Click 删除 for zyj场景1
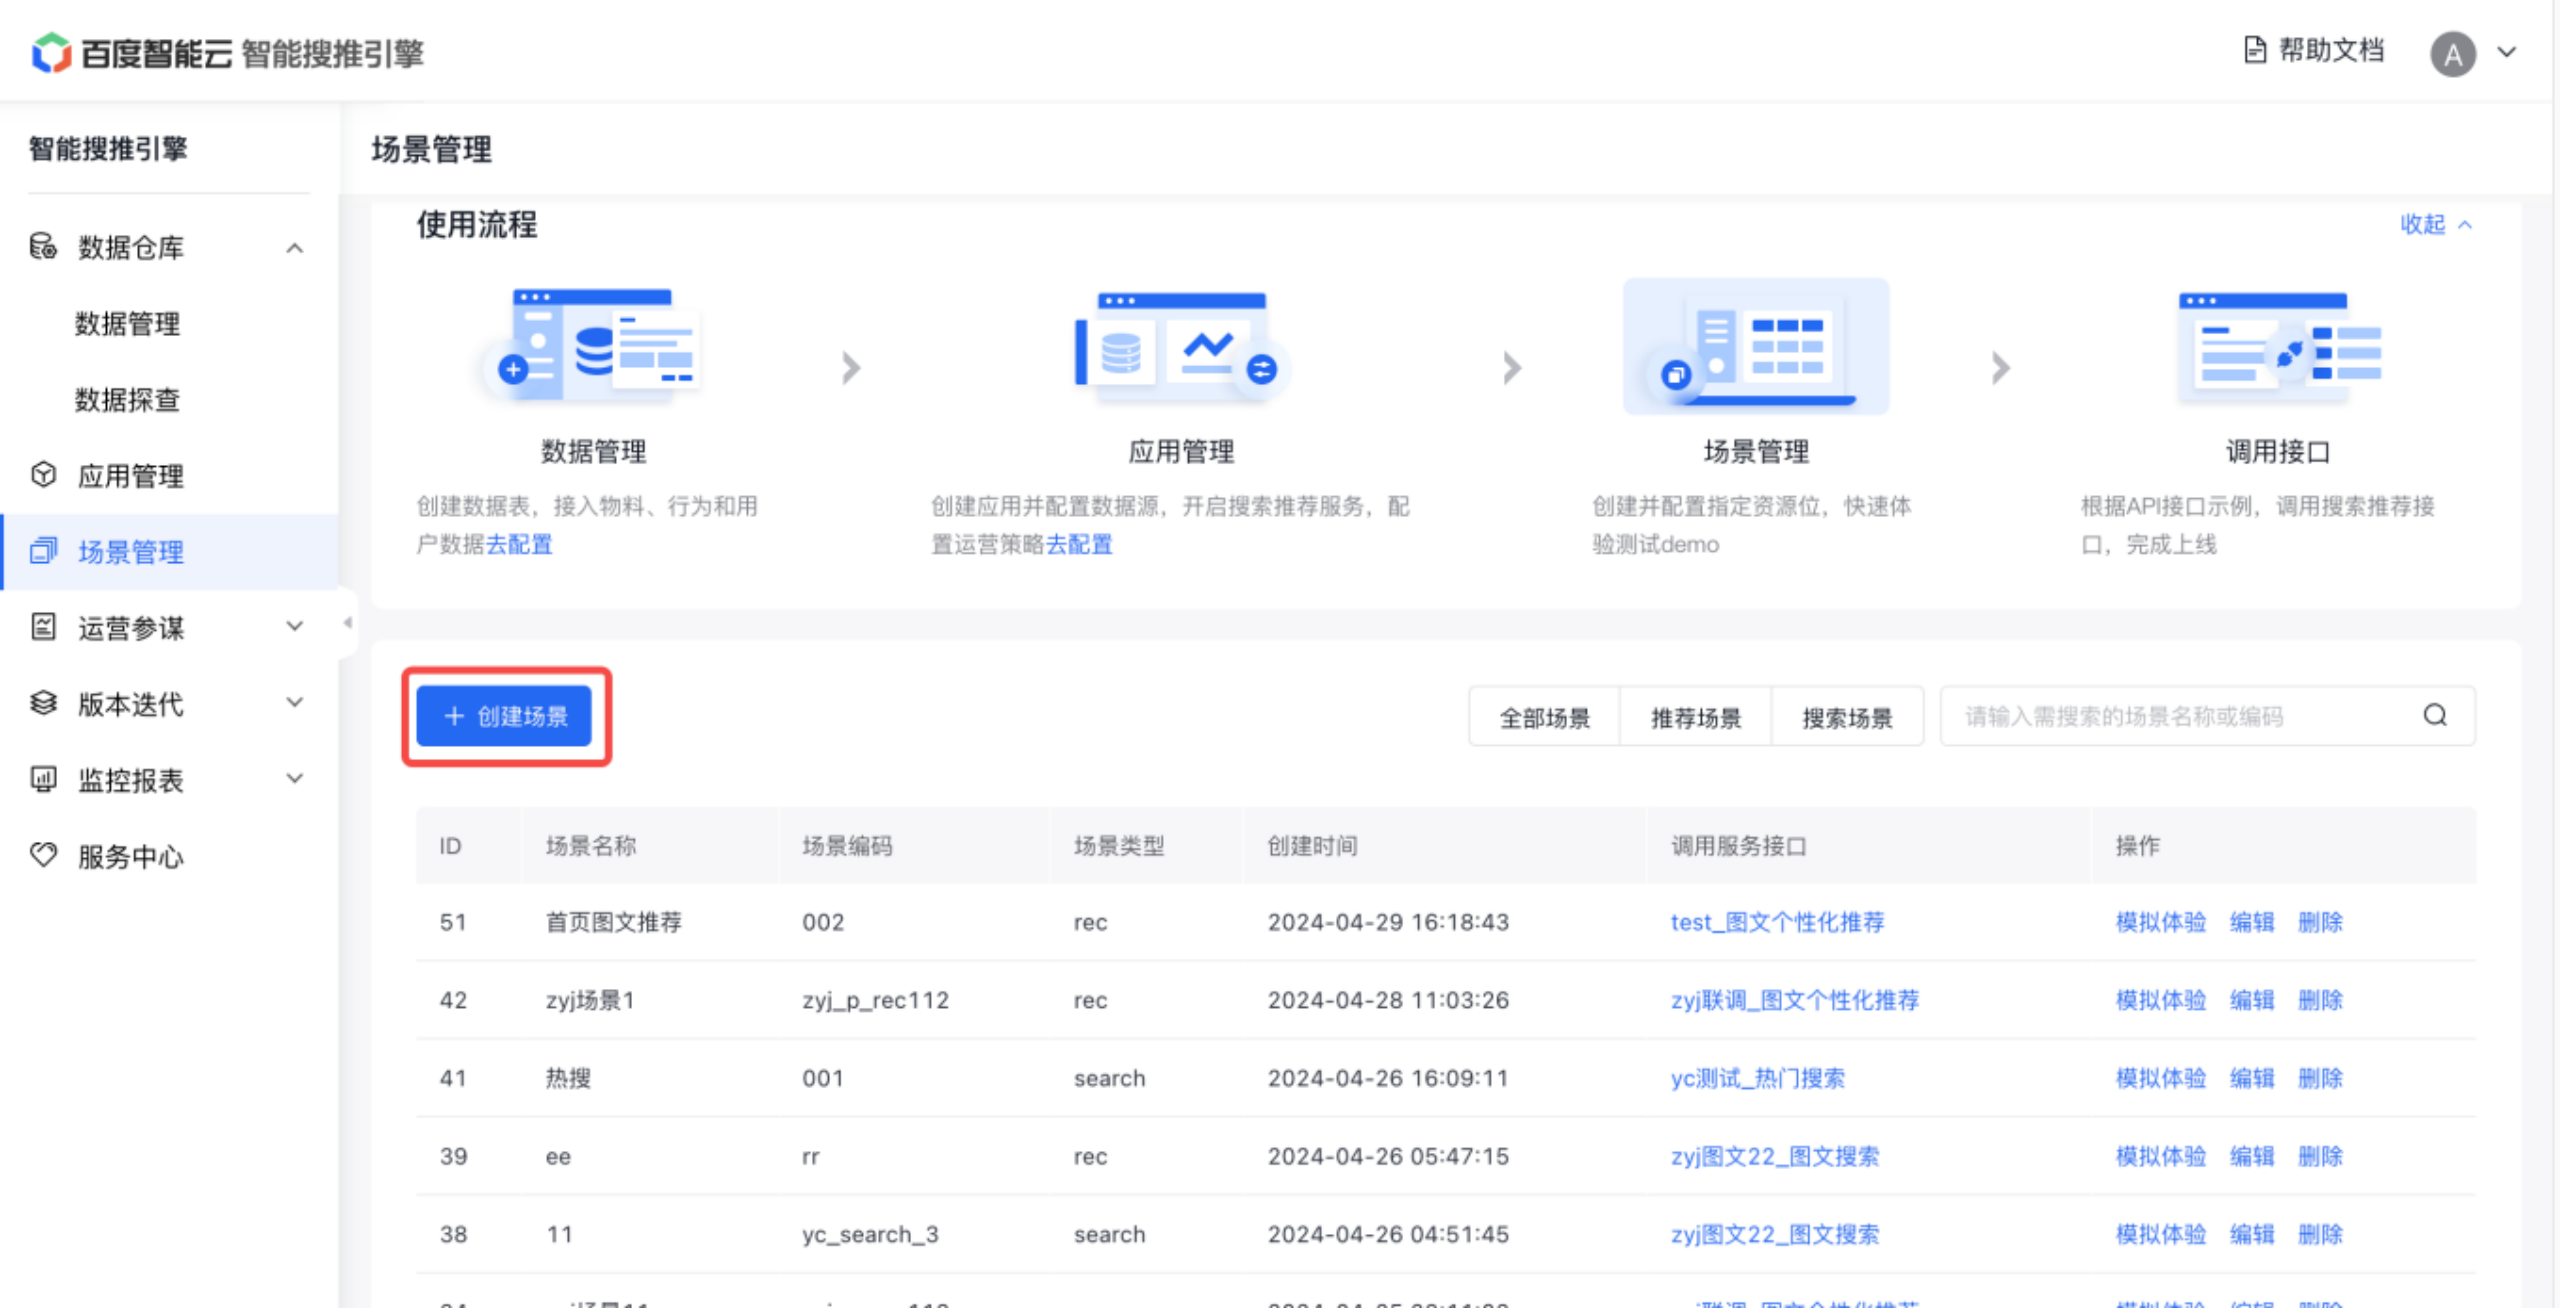 (2320, 1000)
